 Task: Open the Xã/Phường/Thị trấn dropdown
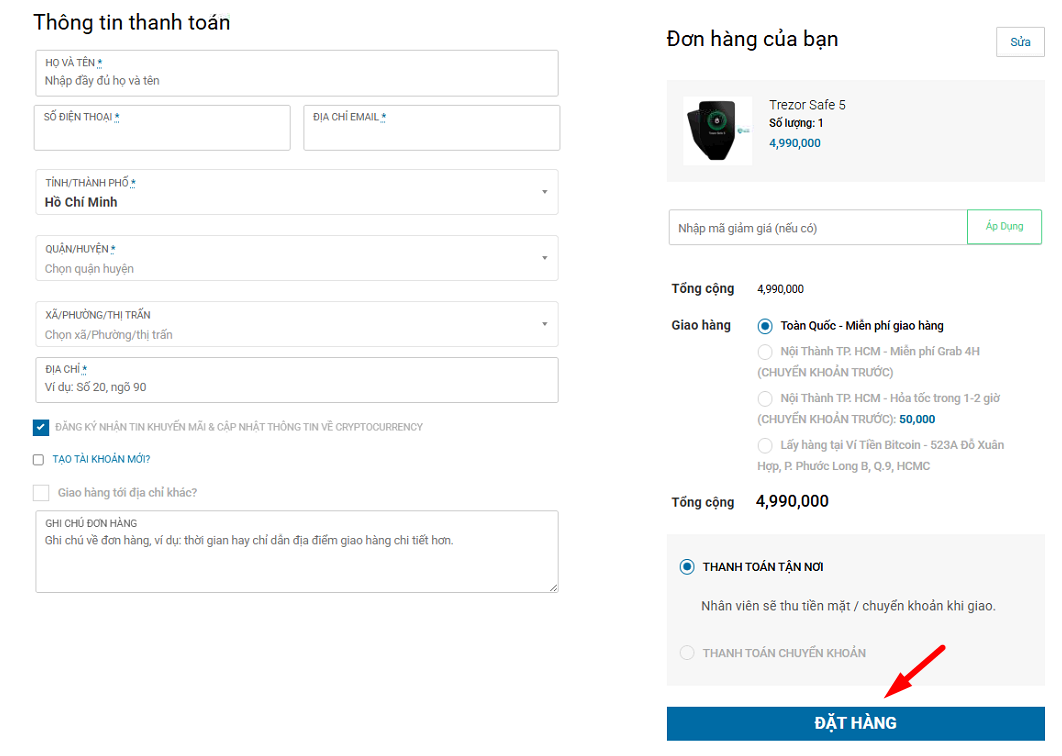[297, 324]
